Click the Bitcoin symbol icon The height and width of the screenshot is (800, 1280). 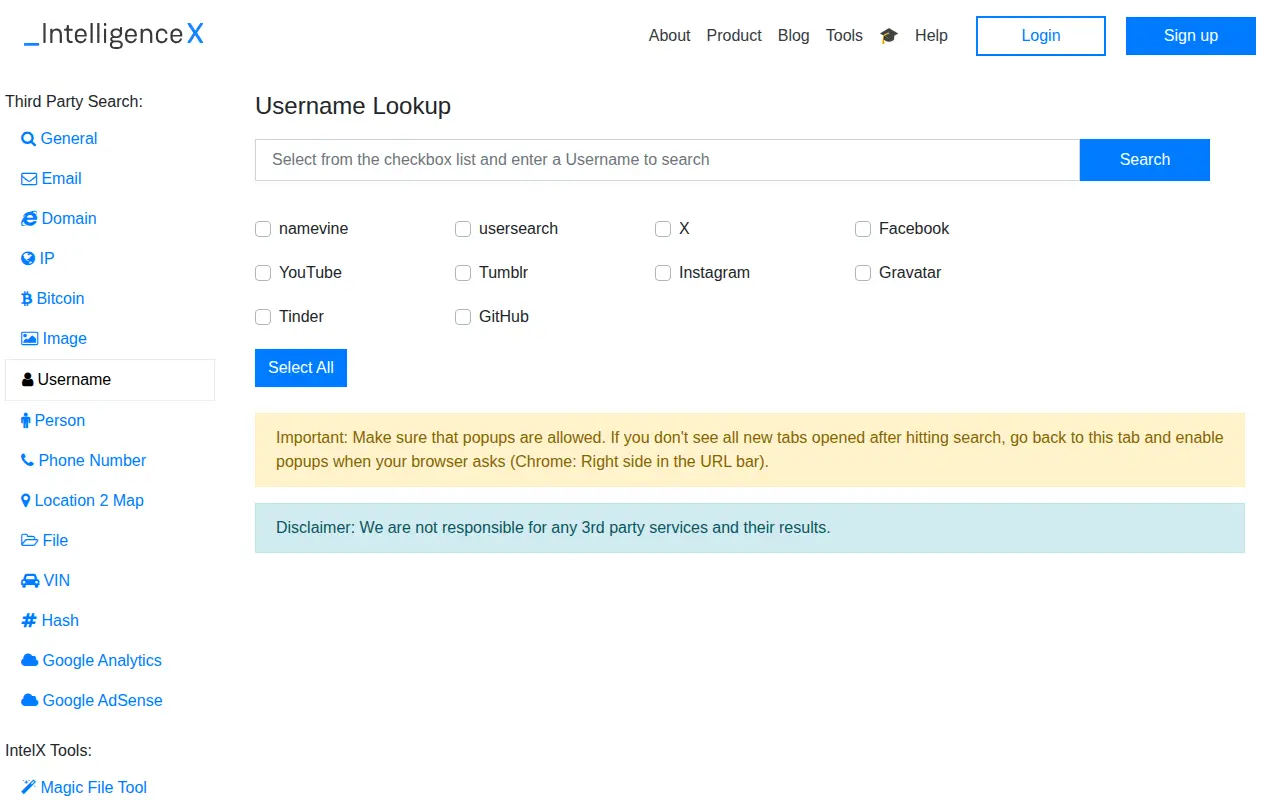coord(27,299)
